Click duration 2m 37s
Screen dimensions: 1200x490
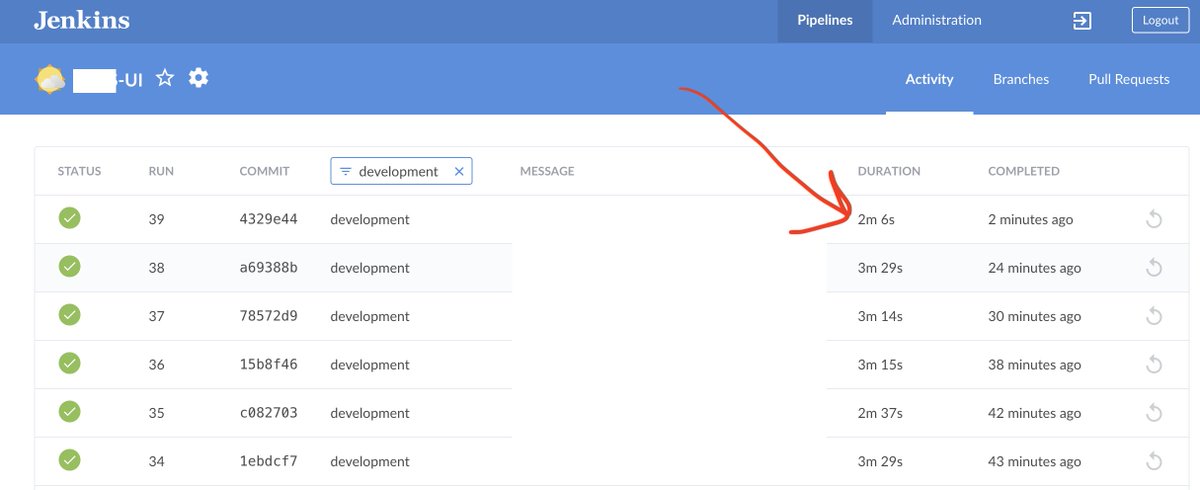point(880,413)
